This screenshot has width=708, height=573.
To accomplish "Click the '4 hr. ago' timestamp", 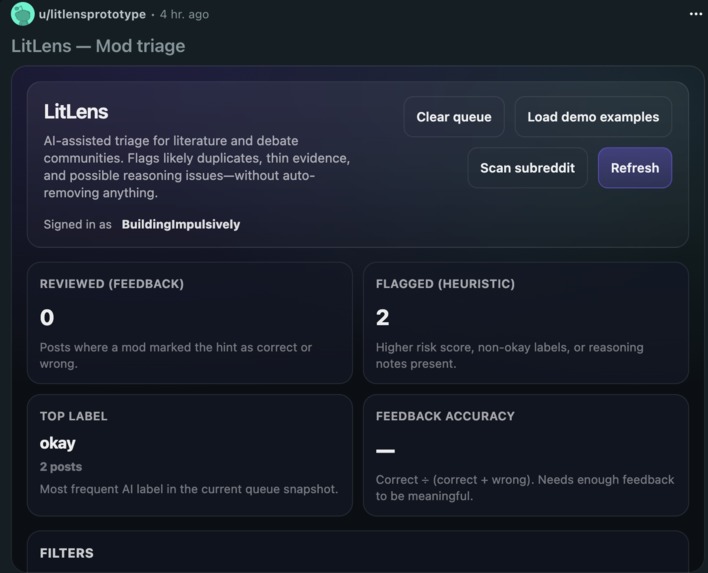I will coord(184,14).
